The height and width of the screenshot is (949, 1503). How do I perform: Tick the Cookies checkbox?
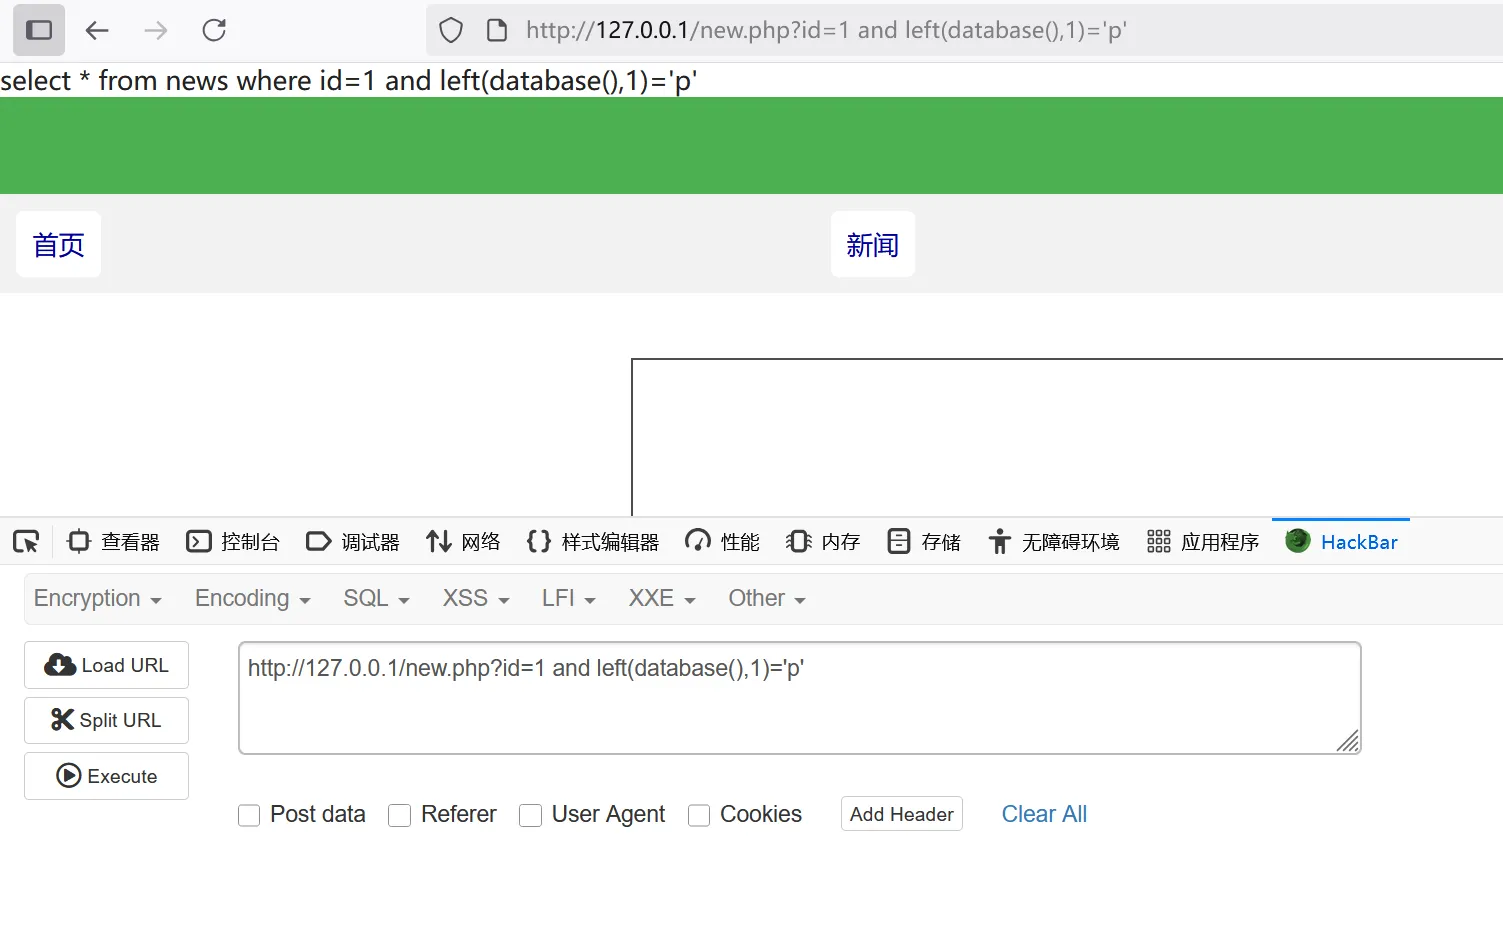[699, 816]
